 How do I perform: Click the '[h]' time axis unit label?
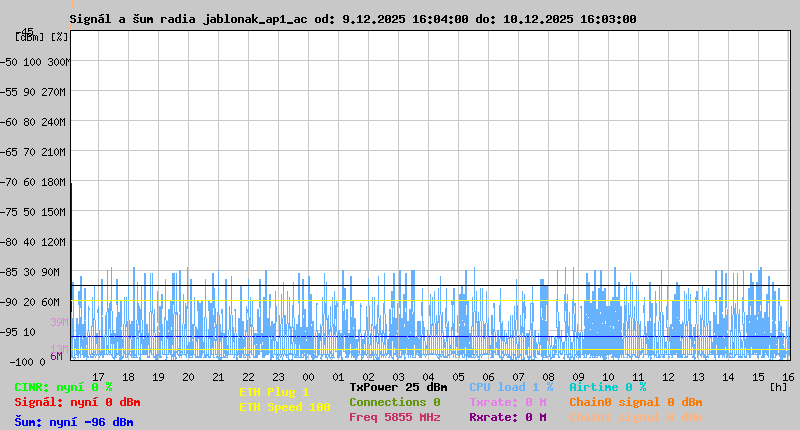(x=778, y=387)
